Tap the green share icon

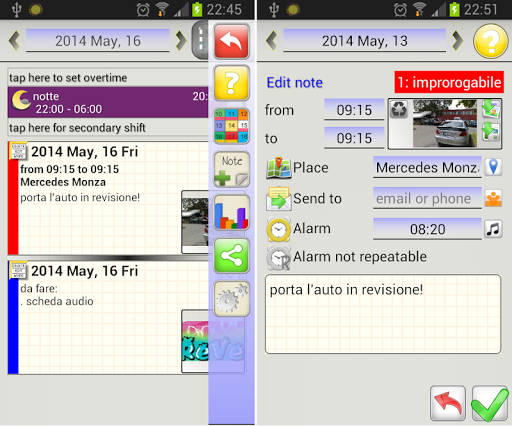[231, 256]
